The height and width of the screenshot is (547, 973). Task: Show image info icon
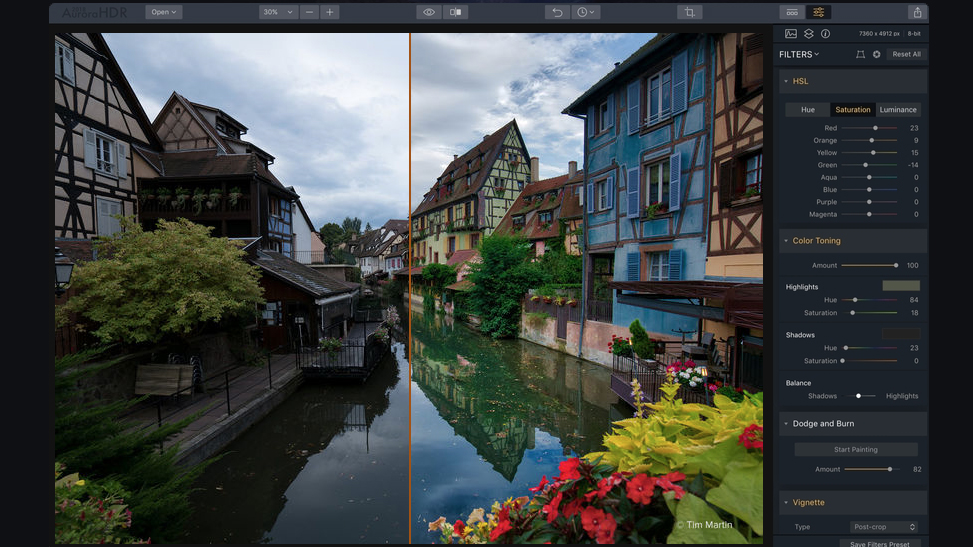pyautogui.click(x=825, y=34)
